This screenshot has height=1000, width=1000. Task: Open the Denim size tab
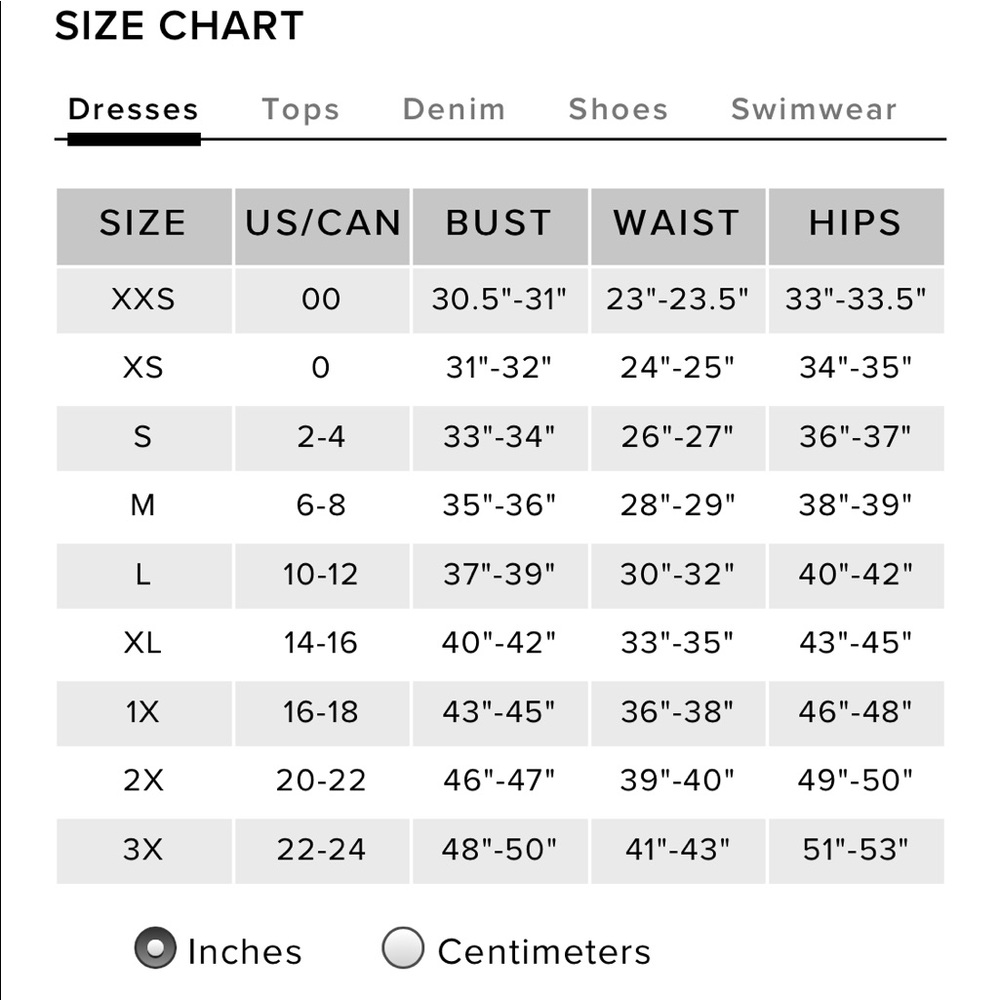click(454, 109)
